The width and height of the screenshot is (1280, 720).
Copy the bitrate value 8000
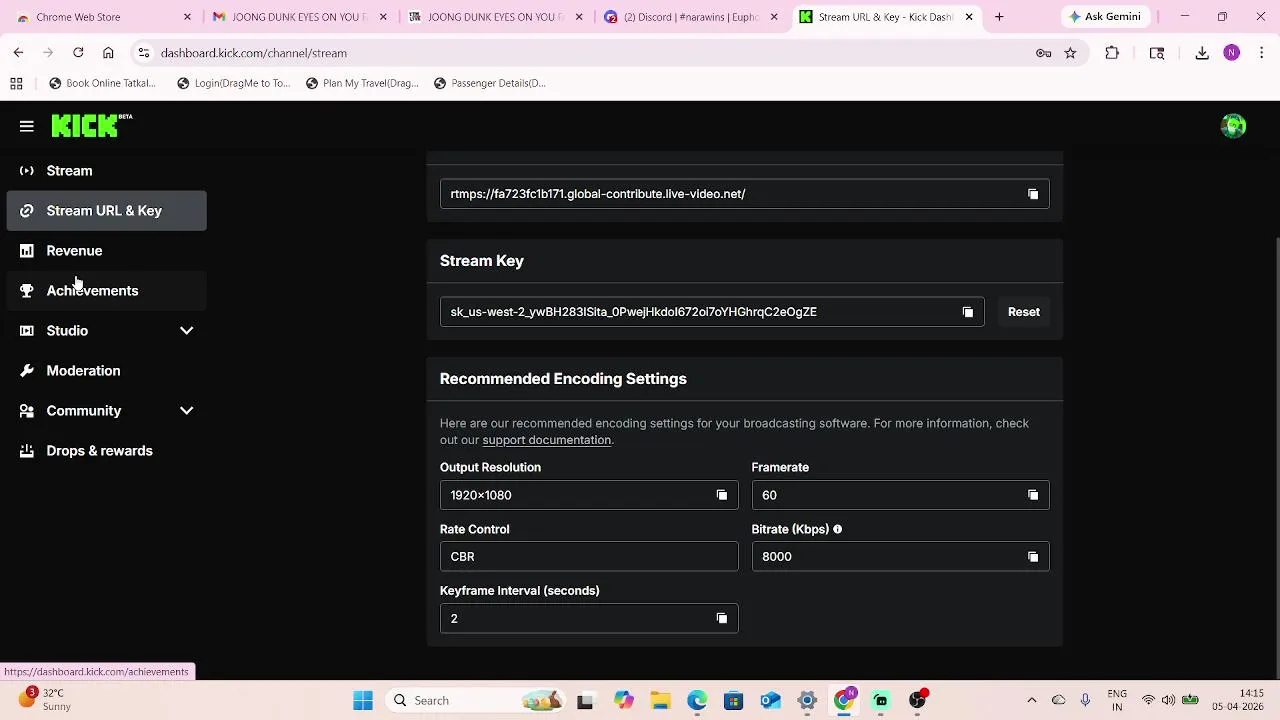(1033, 557)
